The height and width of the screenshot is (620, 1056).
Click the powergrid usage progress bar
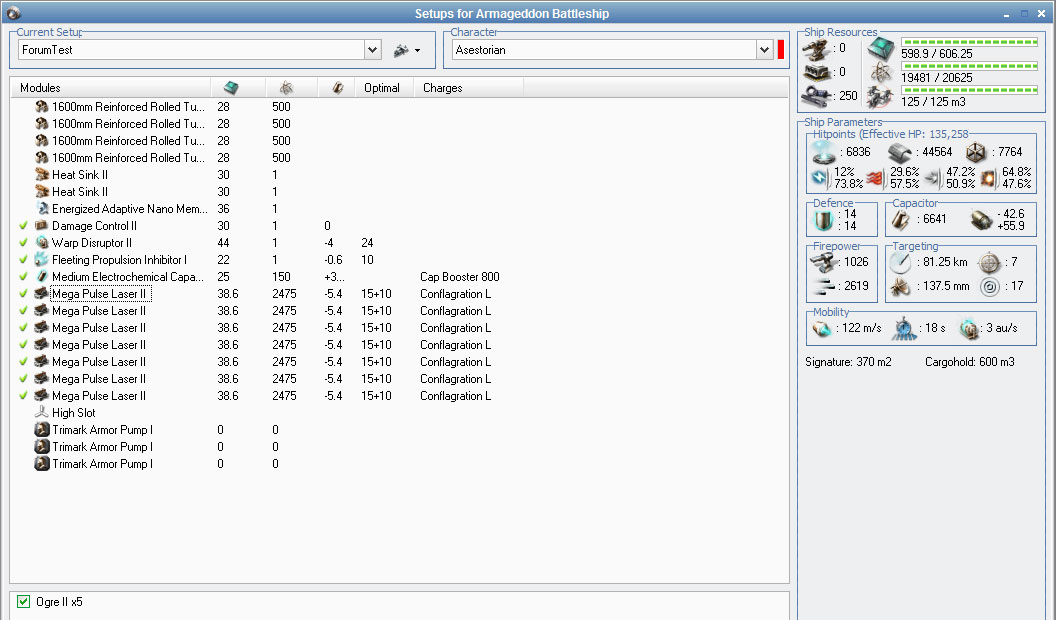(970, 66)
